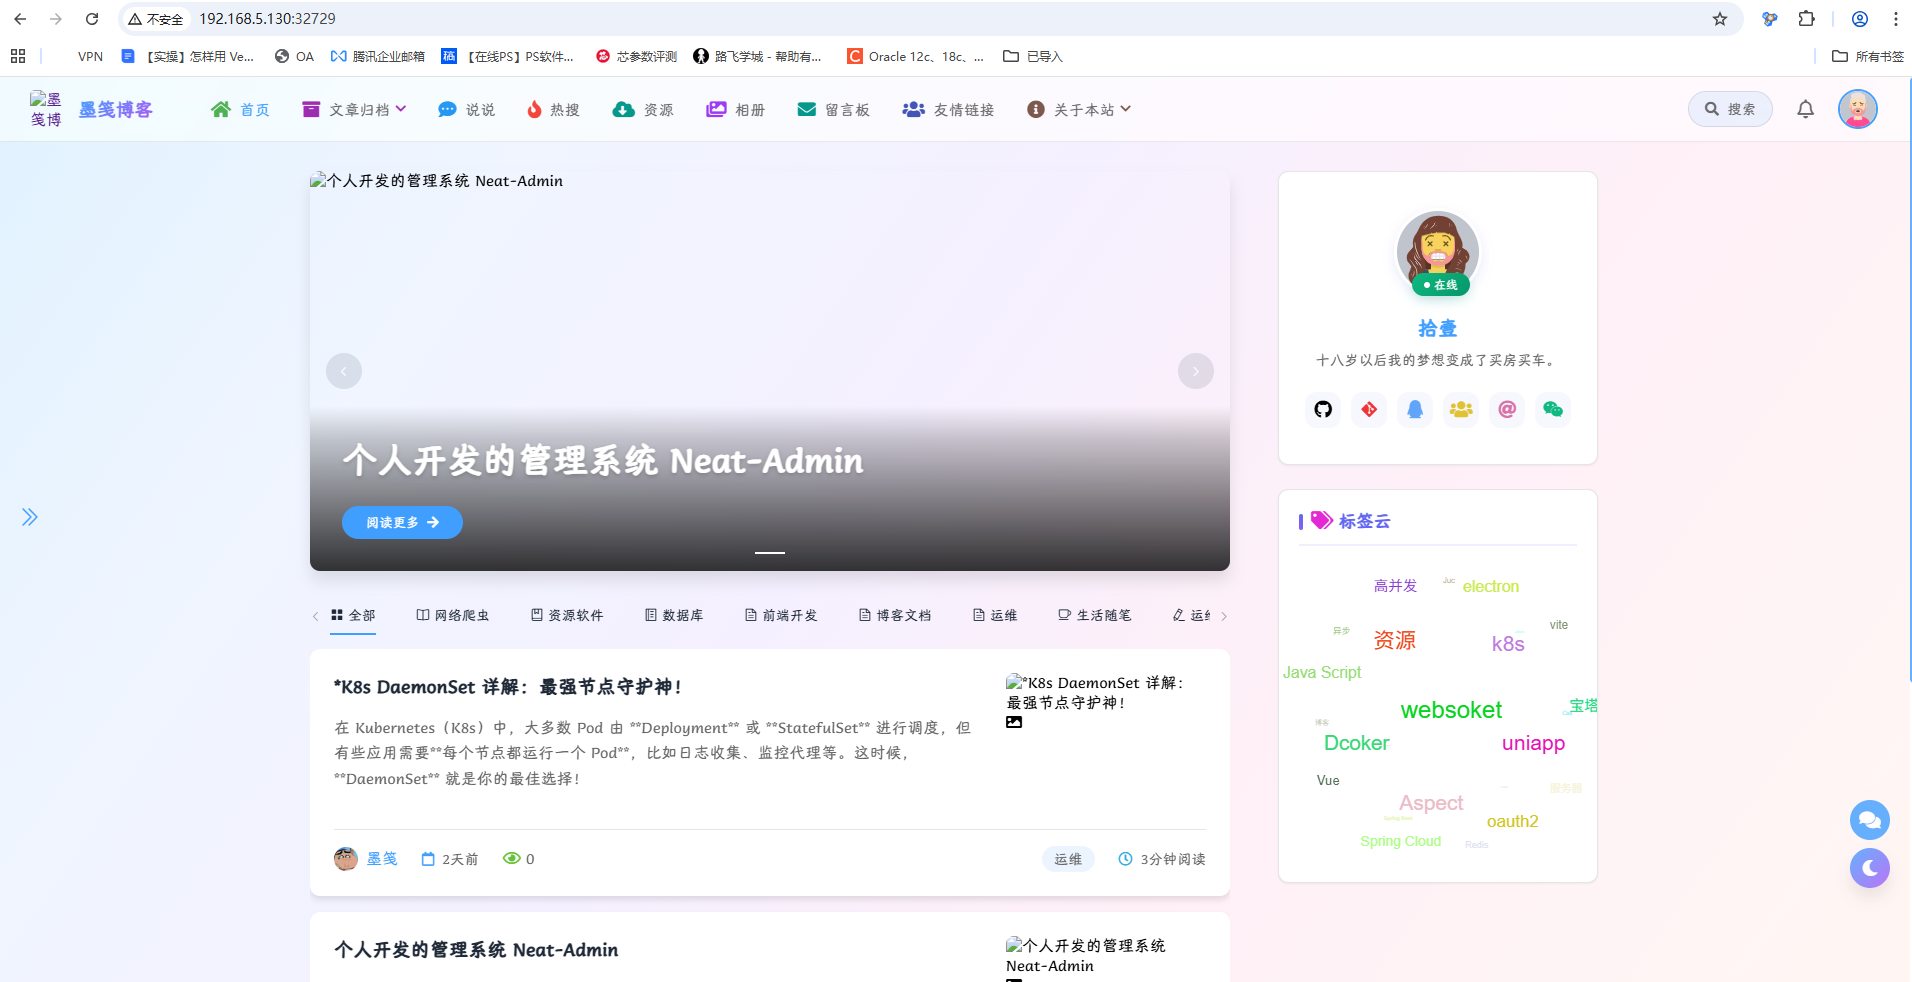Open the 文章归档 dropdown menu
This screenshot has height=982, width=1912.
(355, 109)
